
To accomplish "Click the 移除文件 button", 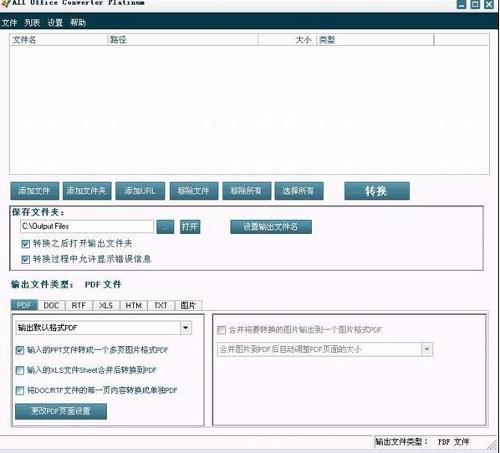I will click(x=194, y=191).
